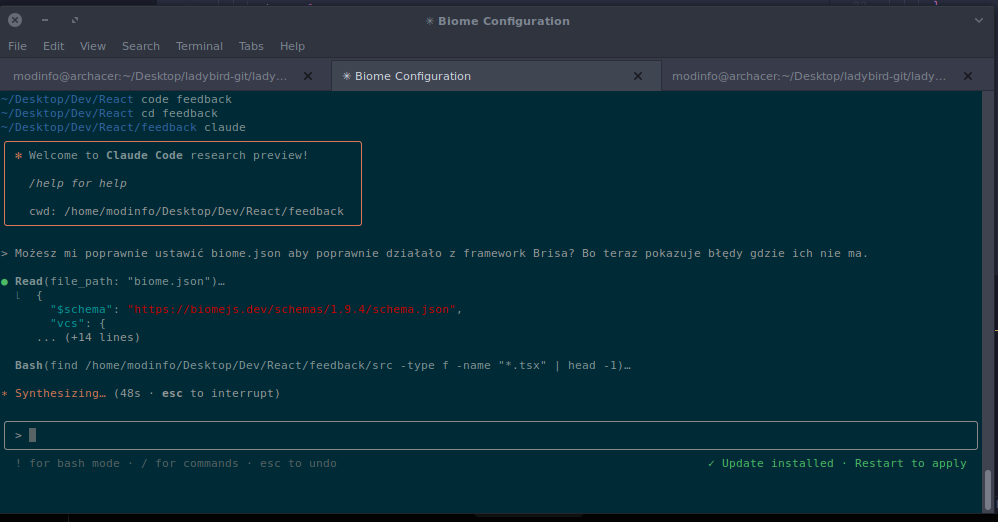
Task: Open the Help menu
Action: point(292,46)
